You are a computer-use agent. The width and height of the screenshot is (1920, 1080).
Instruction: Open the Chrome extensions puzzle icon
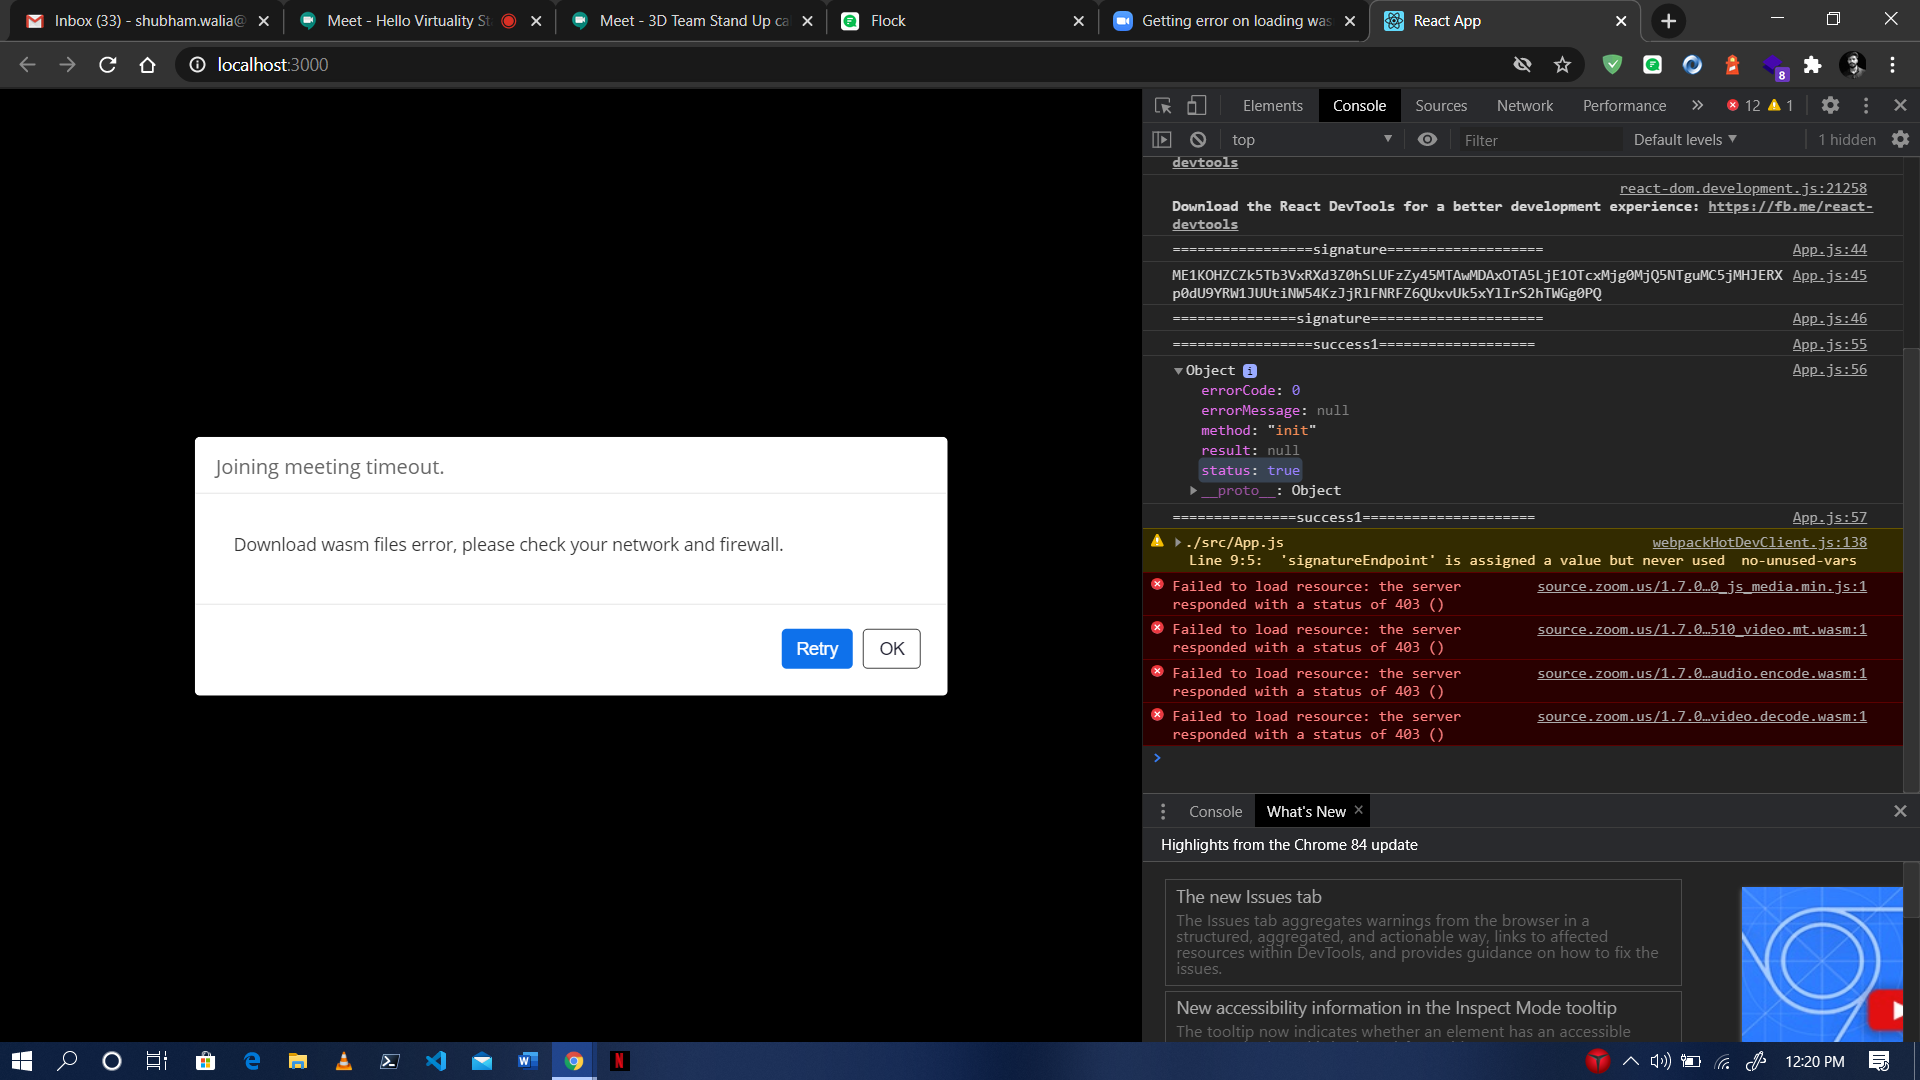(x=1812, y=65)
